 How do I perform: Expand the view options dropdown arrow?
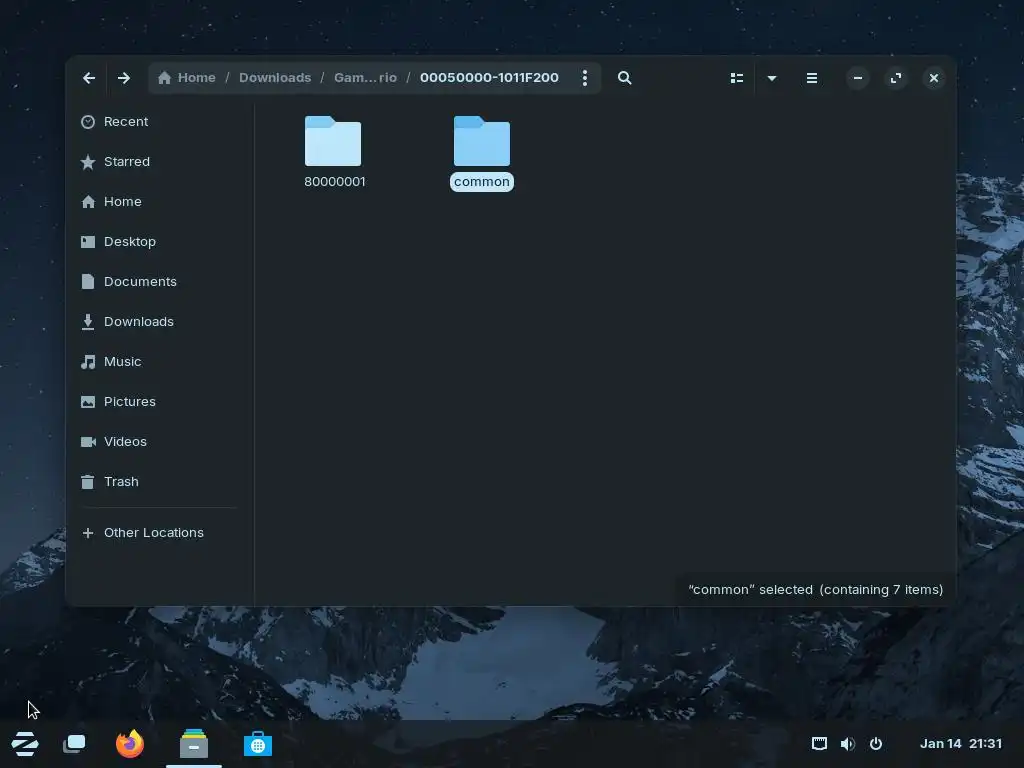(771, 78)
